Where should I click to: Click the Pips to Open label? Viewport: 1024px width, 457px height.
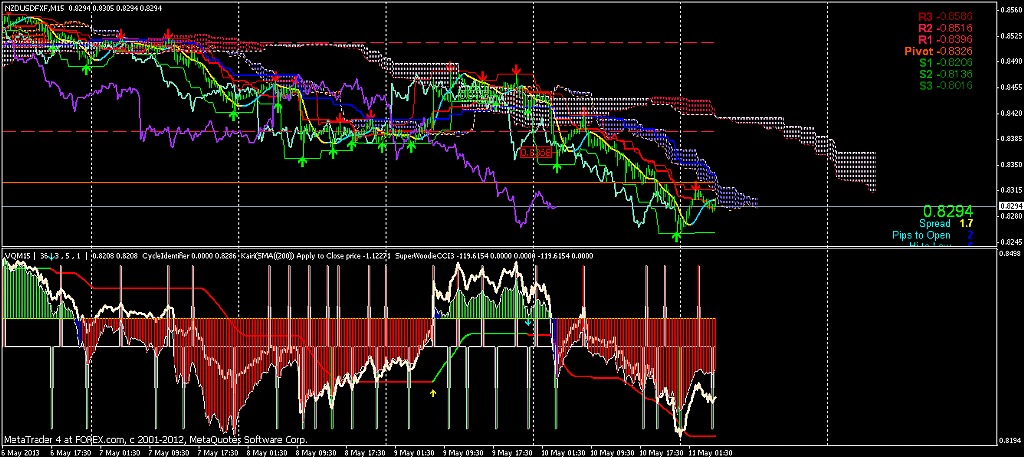pyautogui.click(x=922, y=236)
